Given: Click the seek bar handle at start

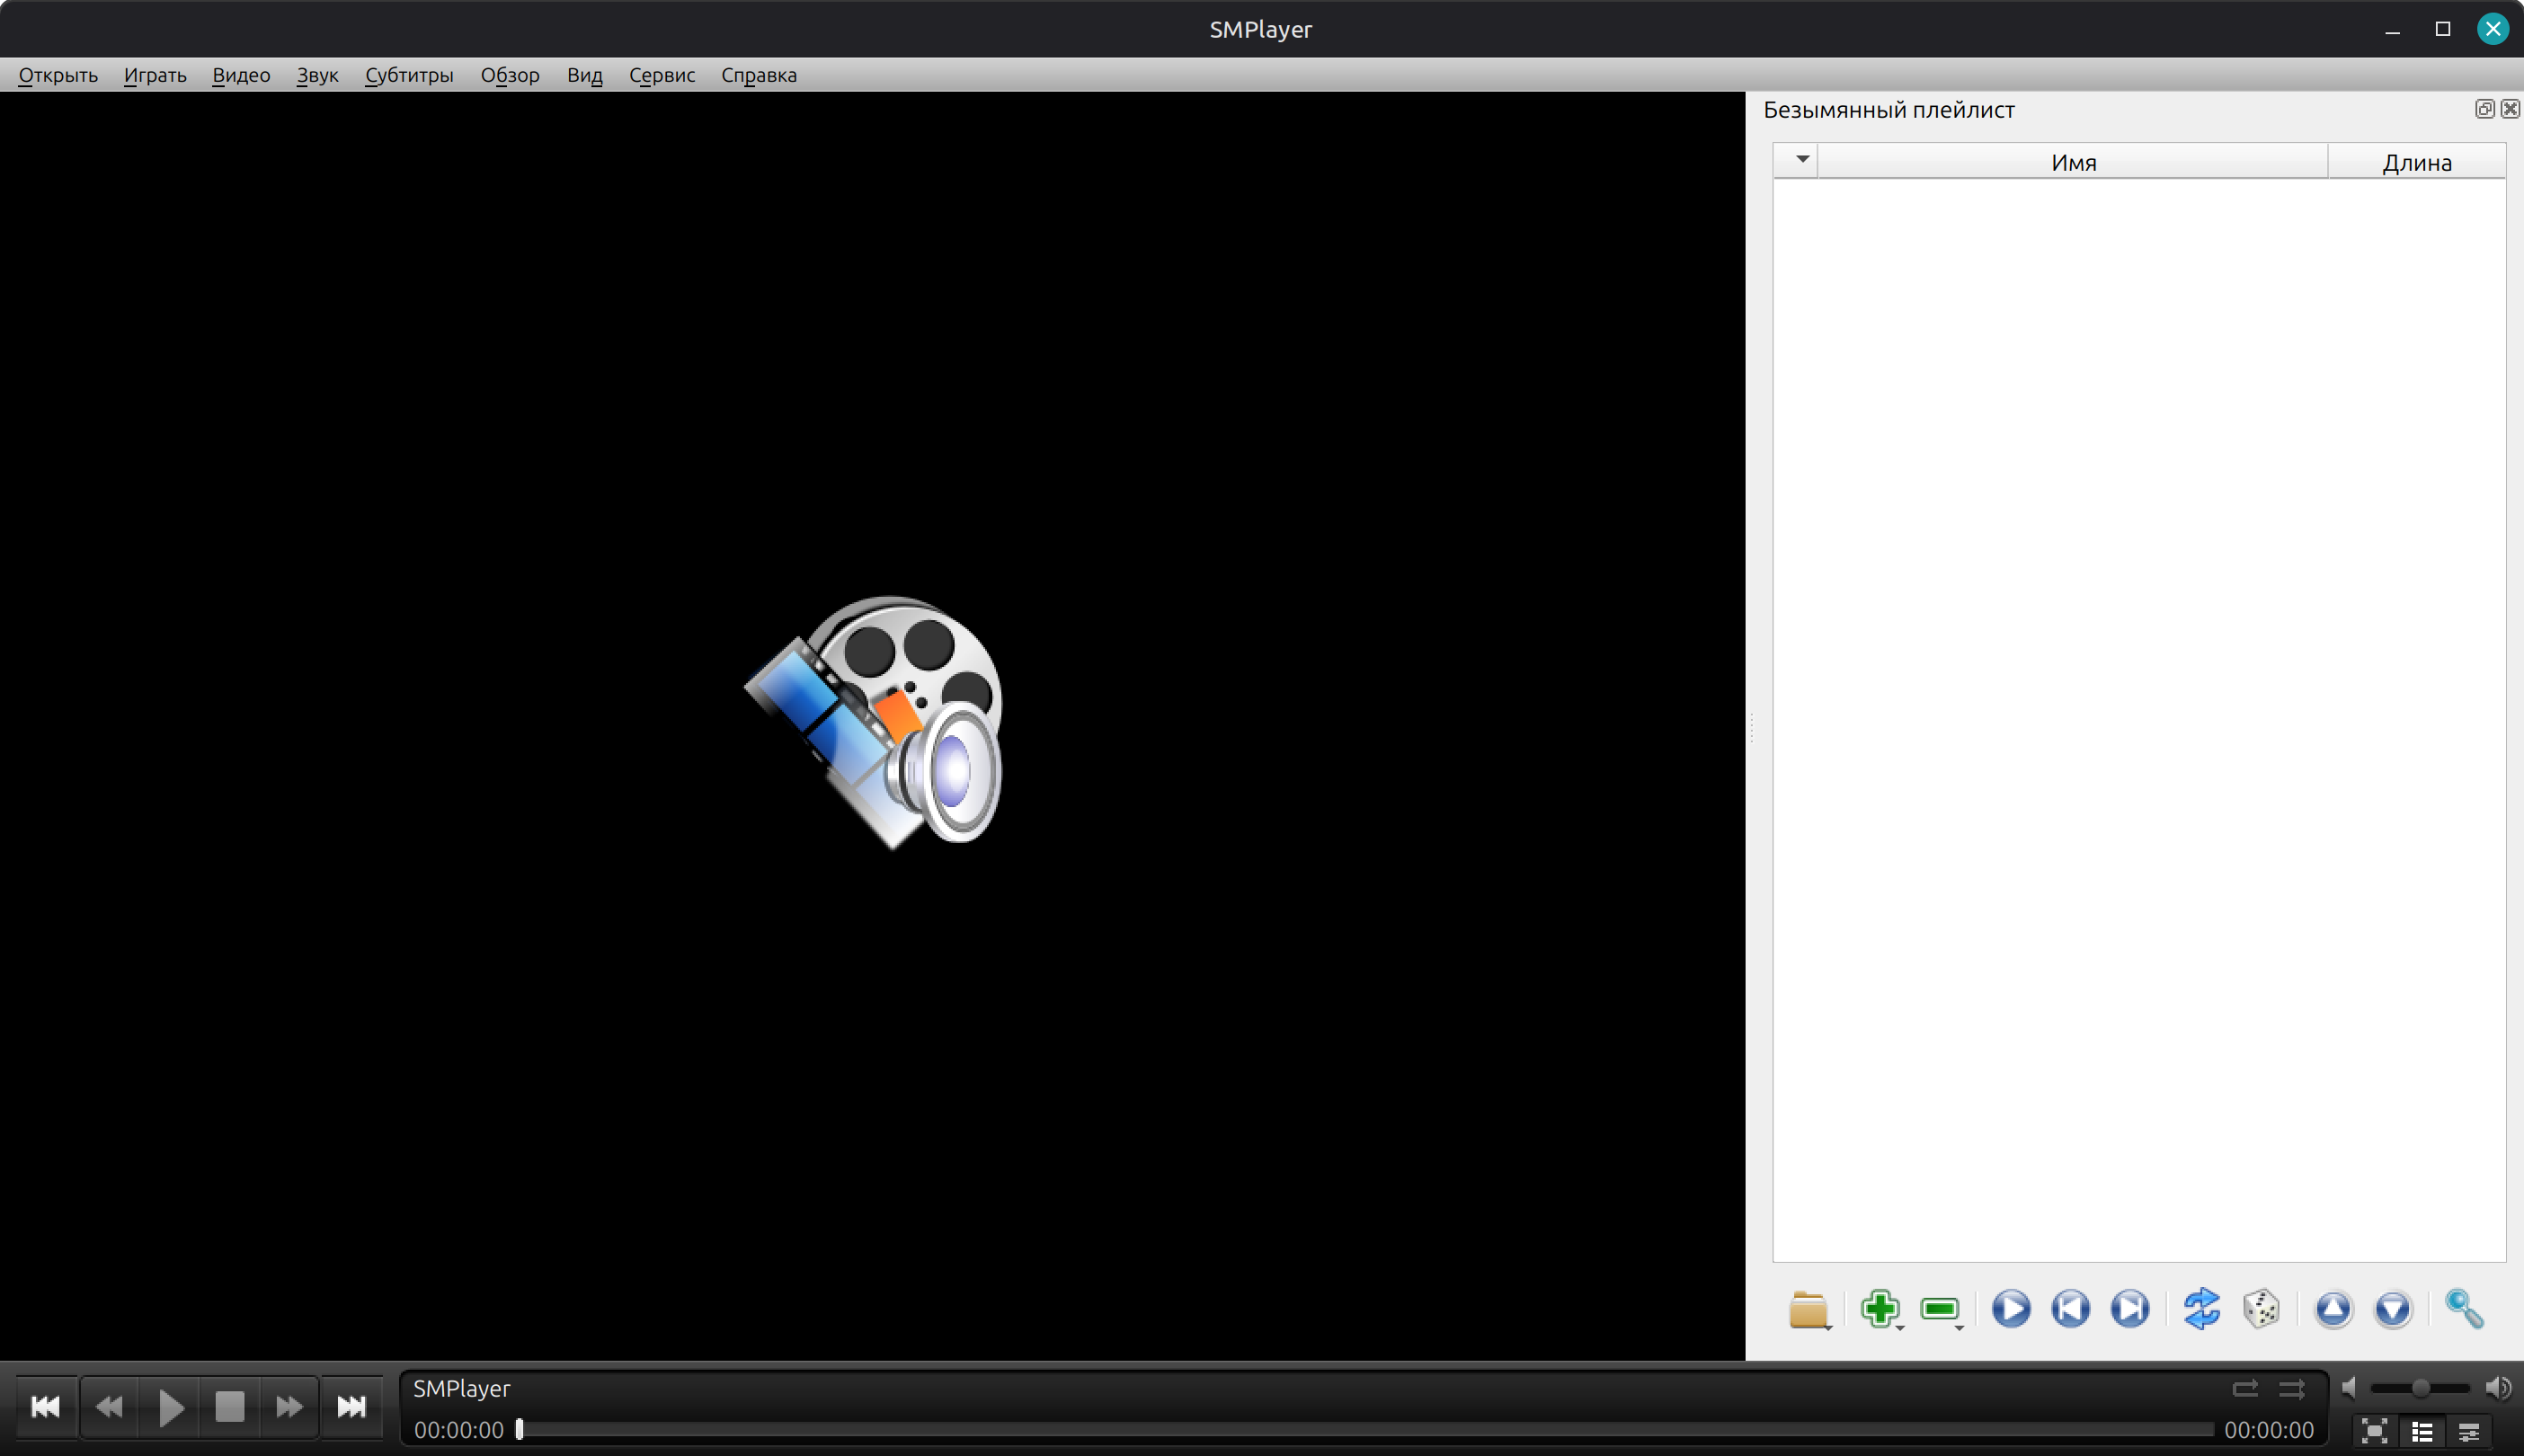Looking at the screenshot, I should click(520, 1430).
